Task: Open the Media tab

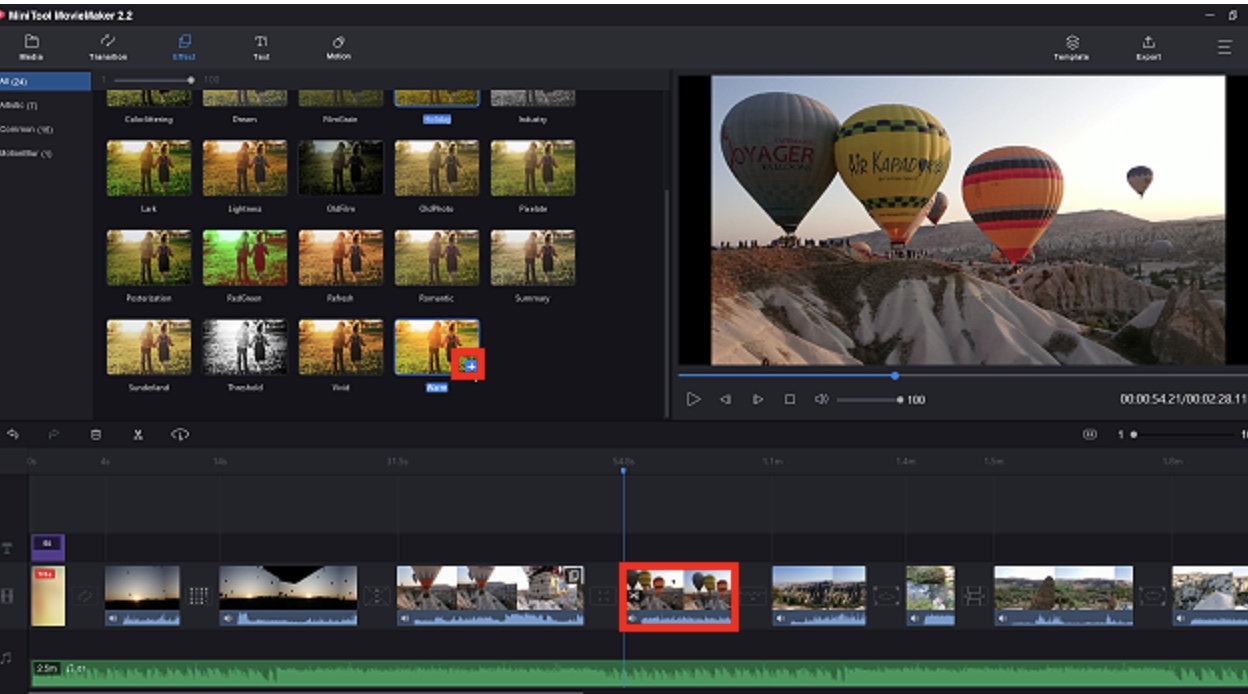Action: click(x=31, y=47)
